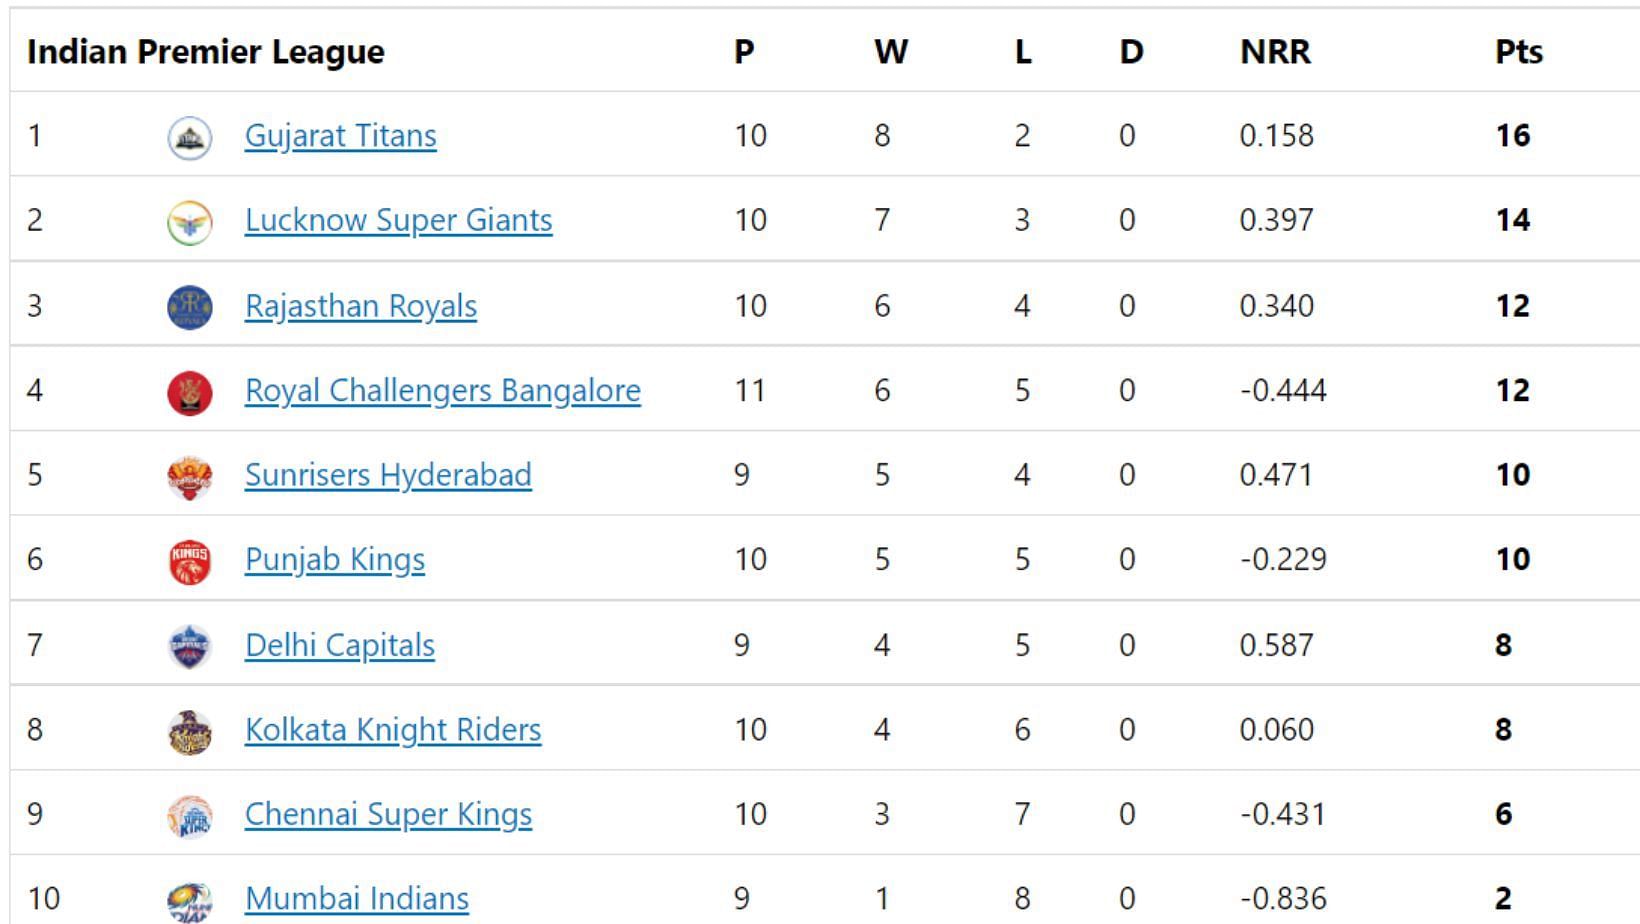This screenshot has width=1640, height=924.
Task: Click the Punjab Kings lion logo
Action: point(189,561)
